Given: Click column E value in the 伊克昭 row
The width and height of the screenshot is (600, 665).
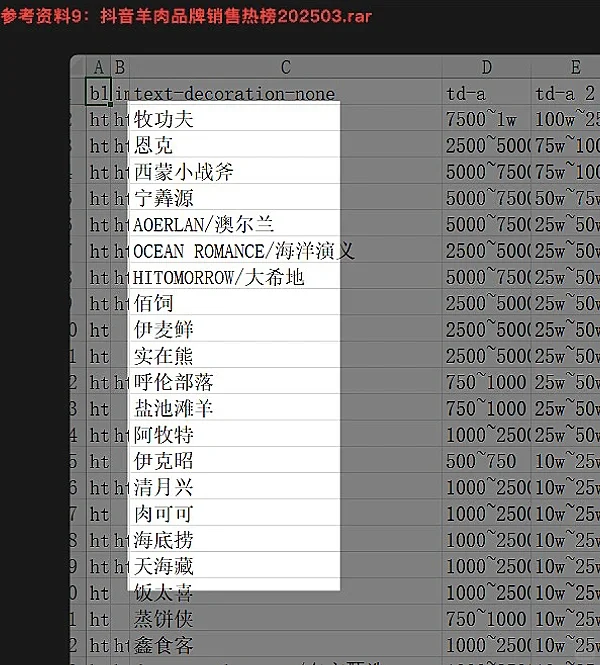Looking at the screenshot, I should [x=566, y=461].
